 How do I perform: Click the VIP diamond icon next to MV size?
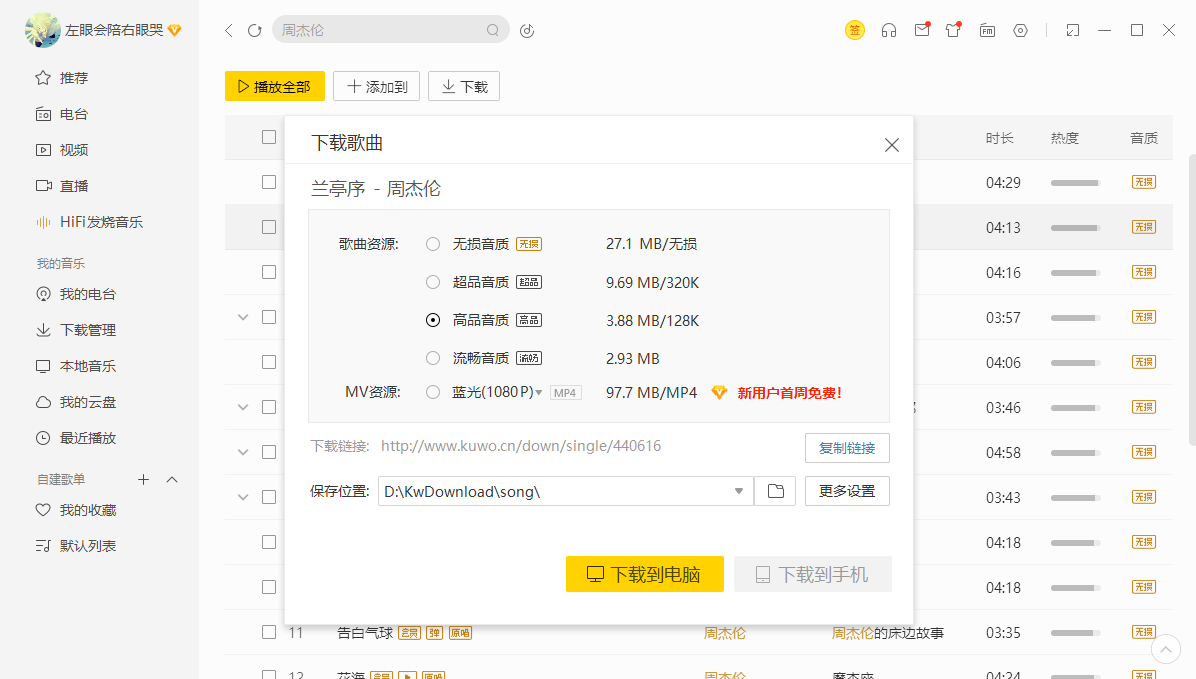(719, 392)
